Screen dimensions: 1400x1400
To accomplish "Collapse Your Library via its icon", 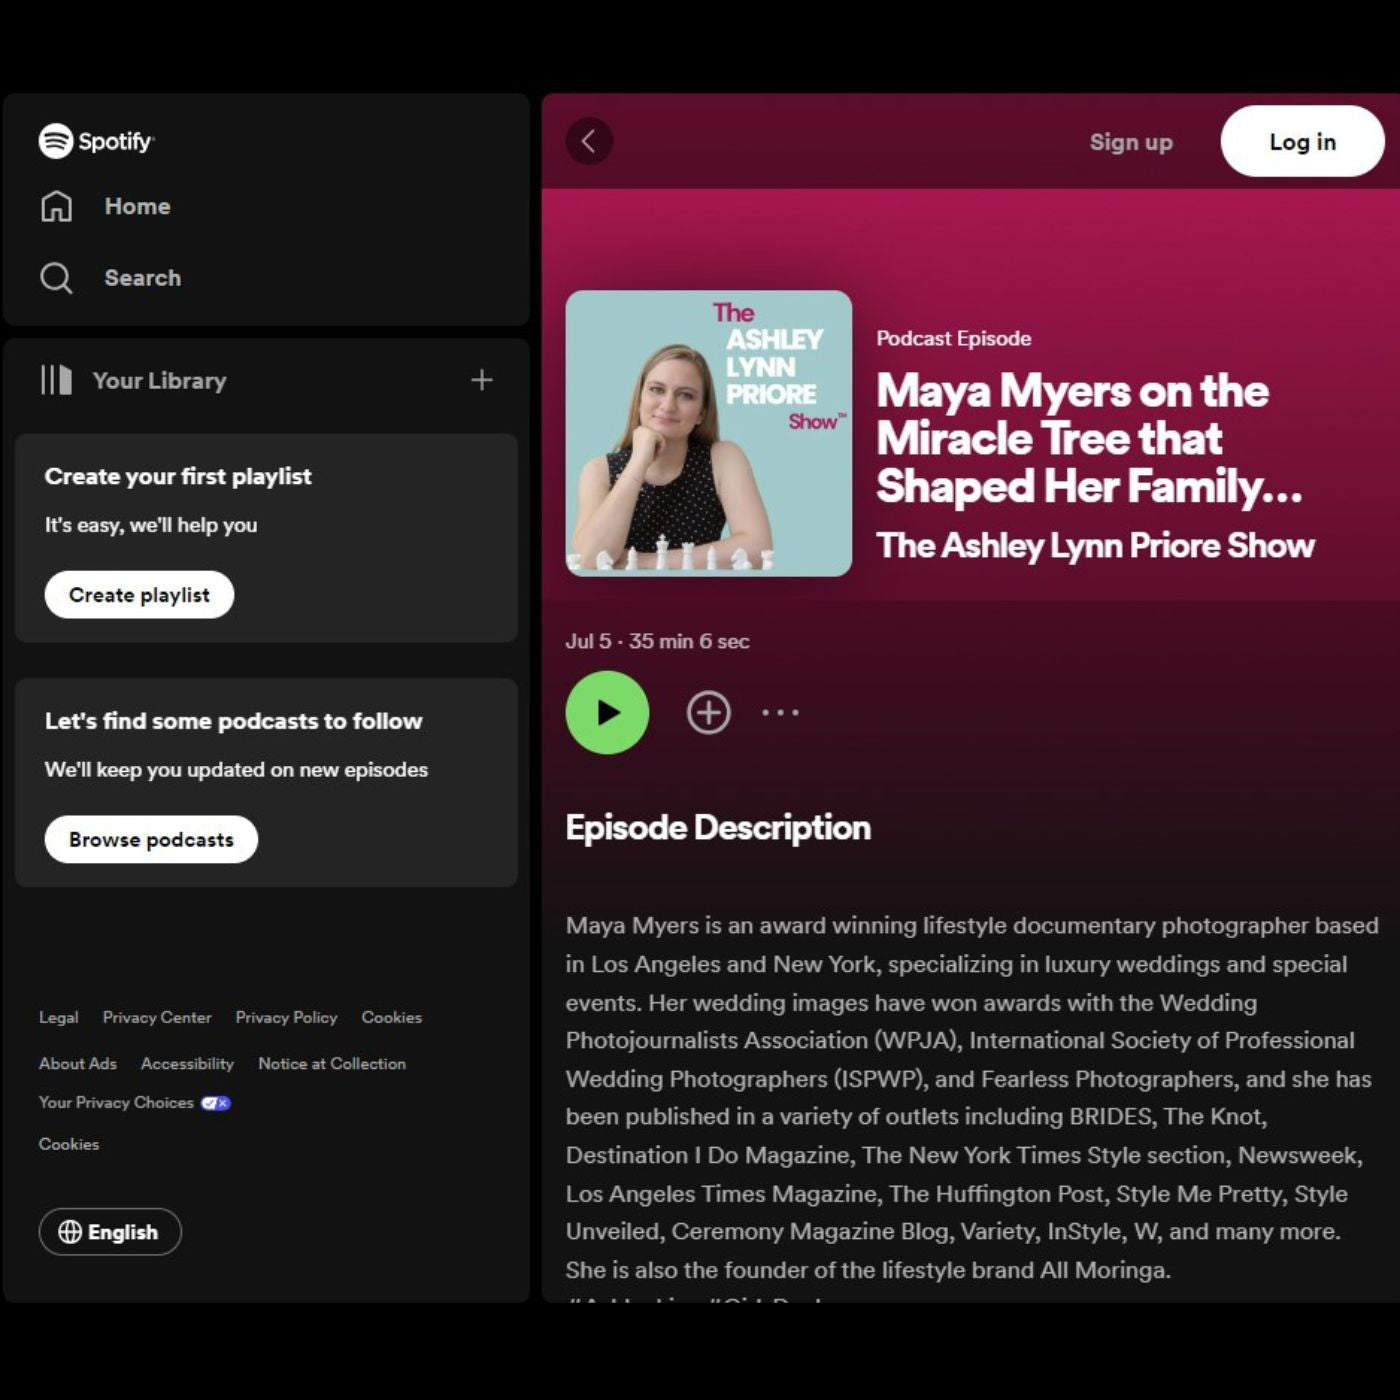I will [56, 380].
